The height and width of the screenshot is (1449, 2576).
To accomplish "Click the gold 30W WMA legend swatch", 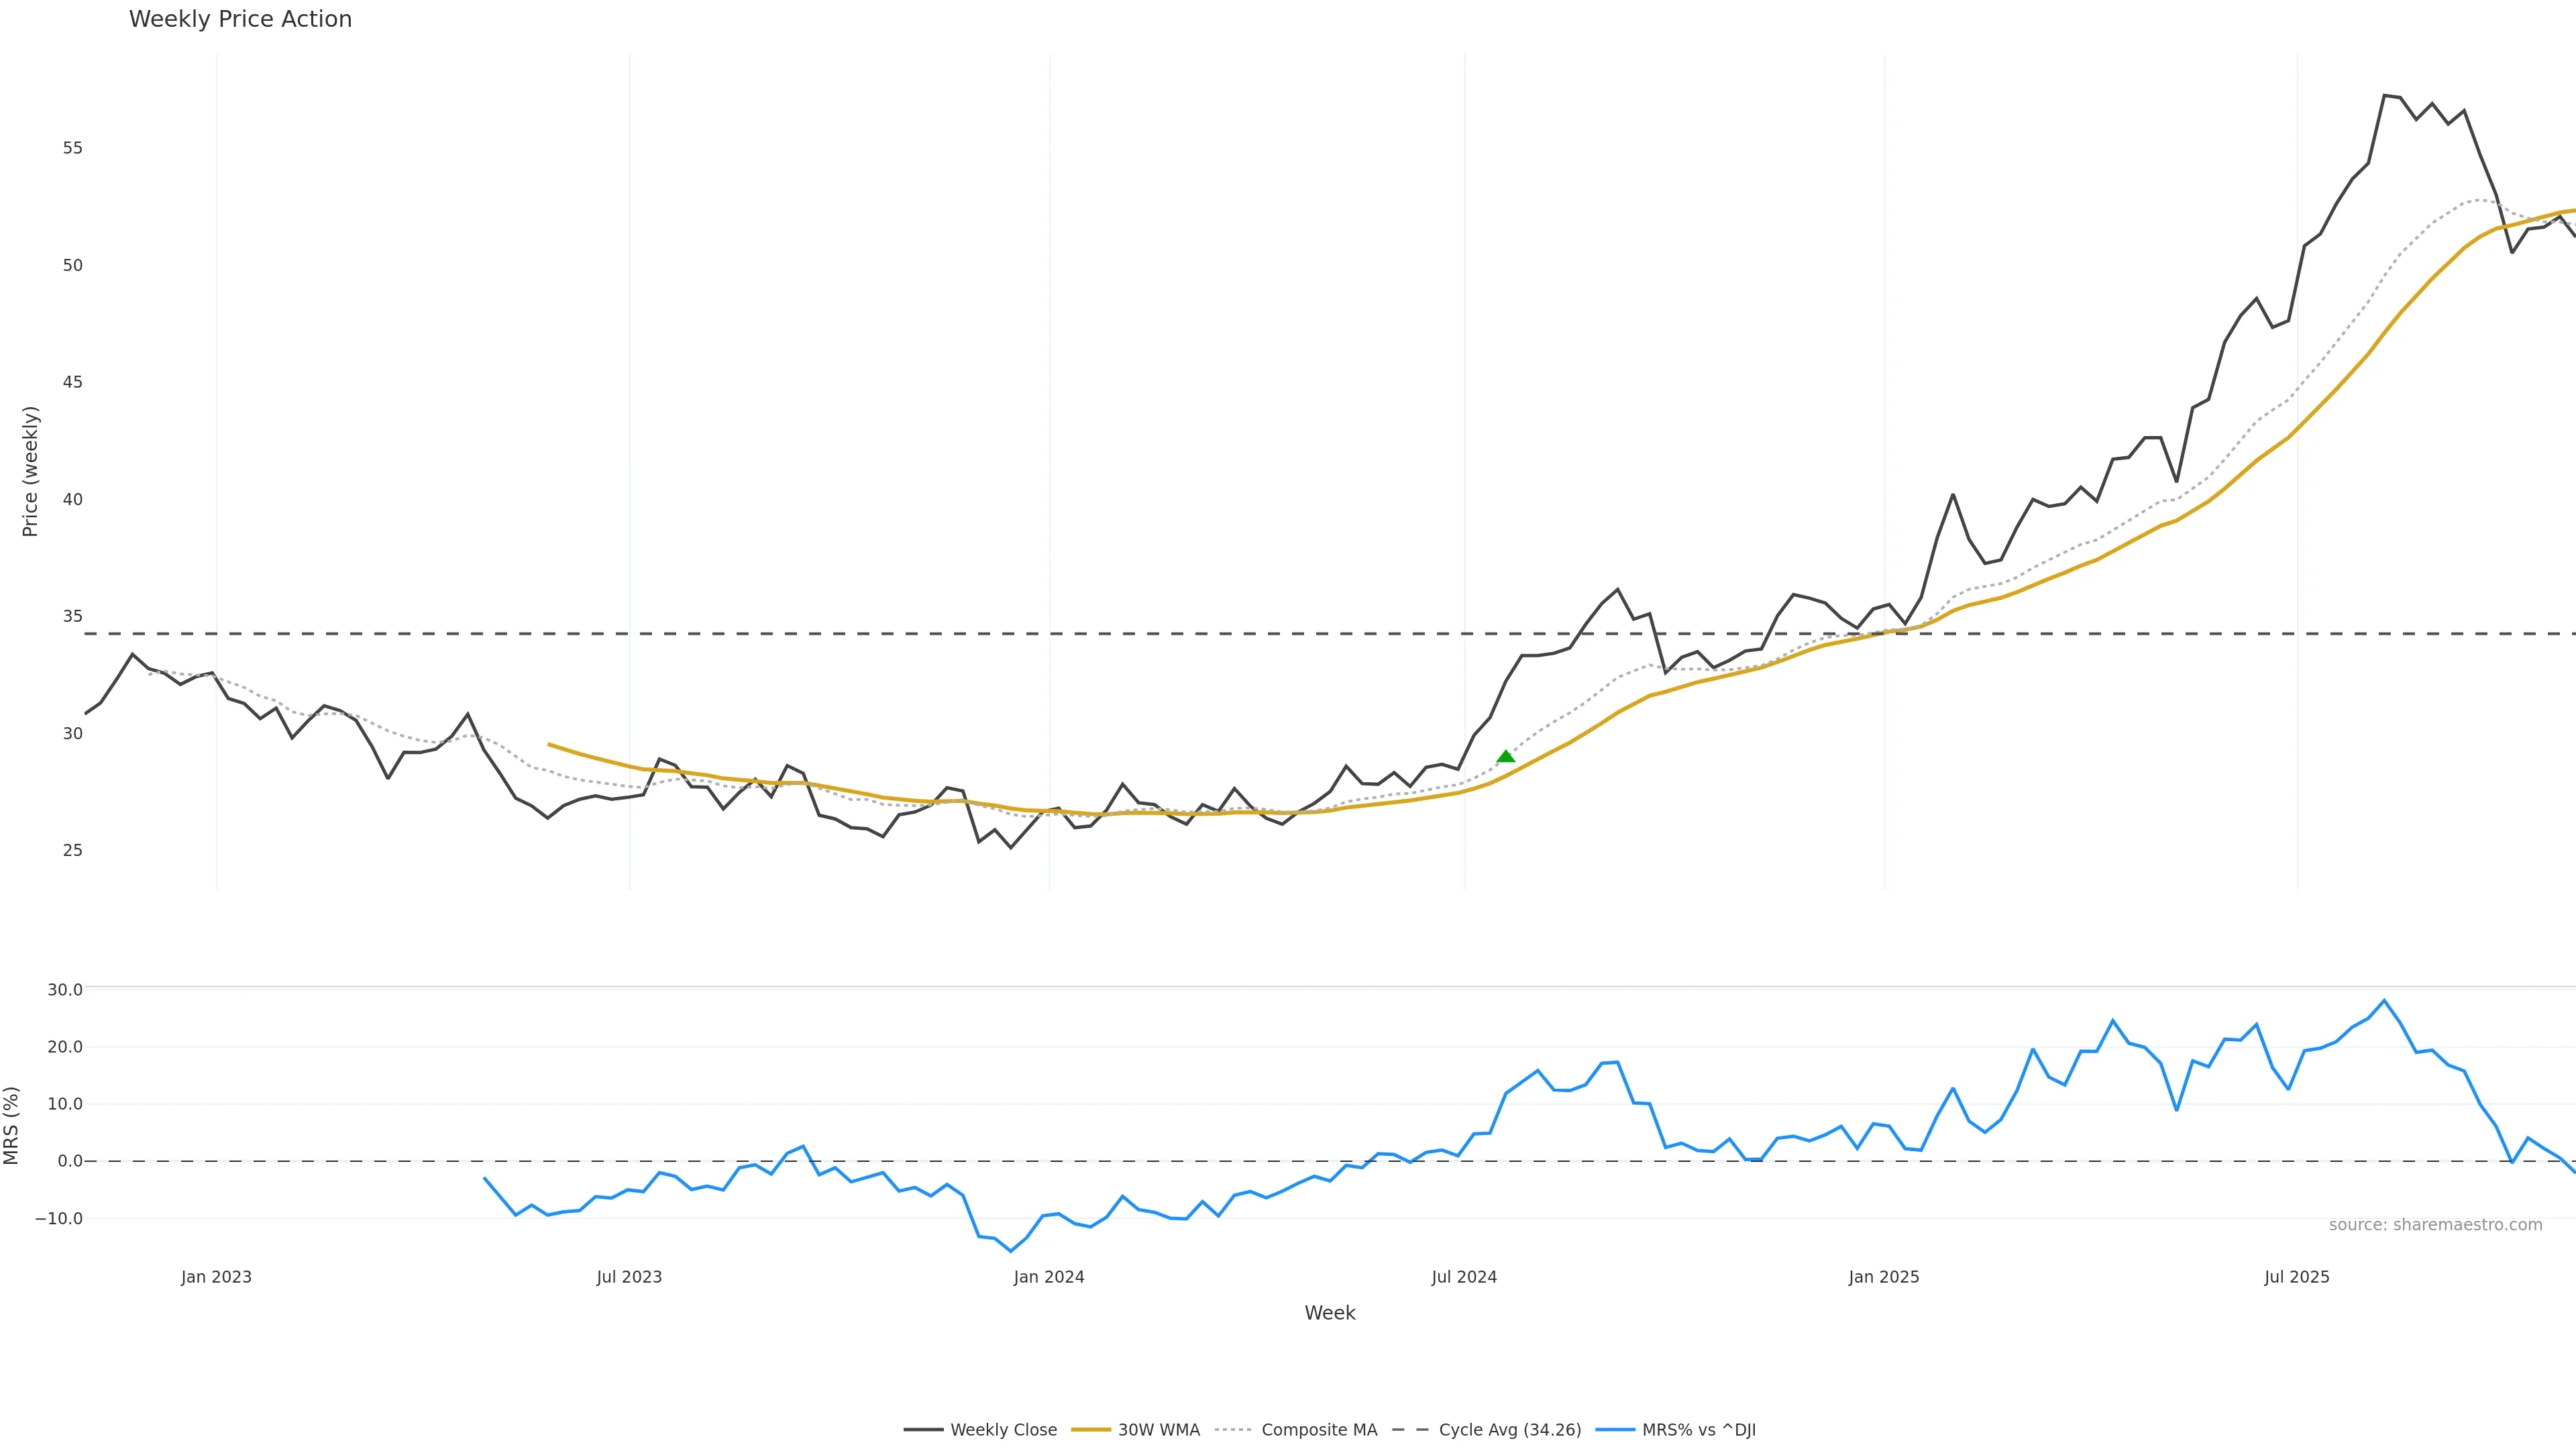I will click(1091, 1430).
